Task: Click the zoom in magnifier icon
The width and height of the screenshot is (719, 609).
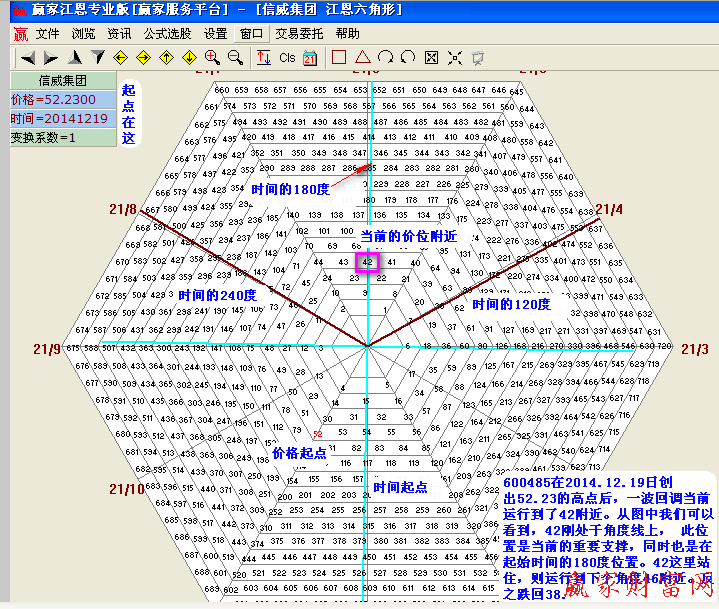Action: point(214,57)
